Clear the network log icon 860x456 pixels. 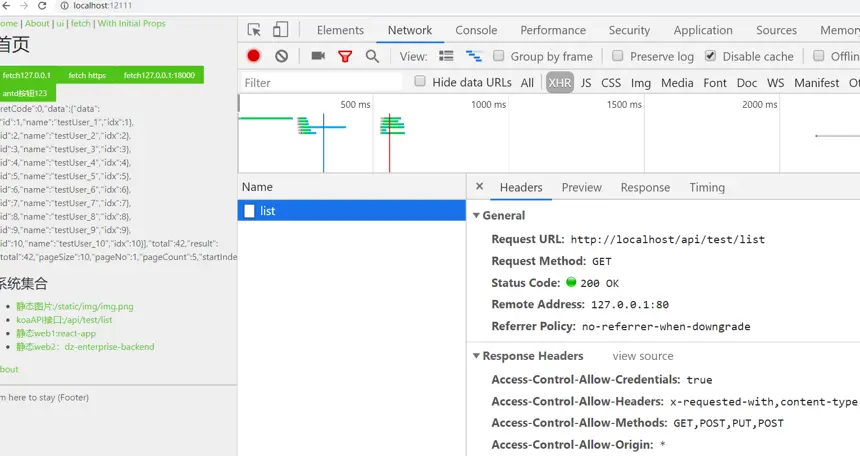tap(281, 56)
